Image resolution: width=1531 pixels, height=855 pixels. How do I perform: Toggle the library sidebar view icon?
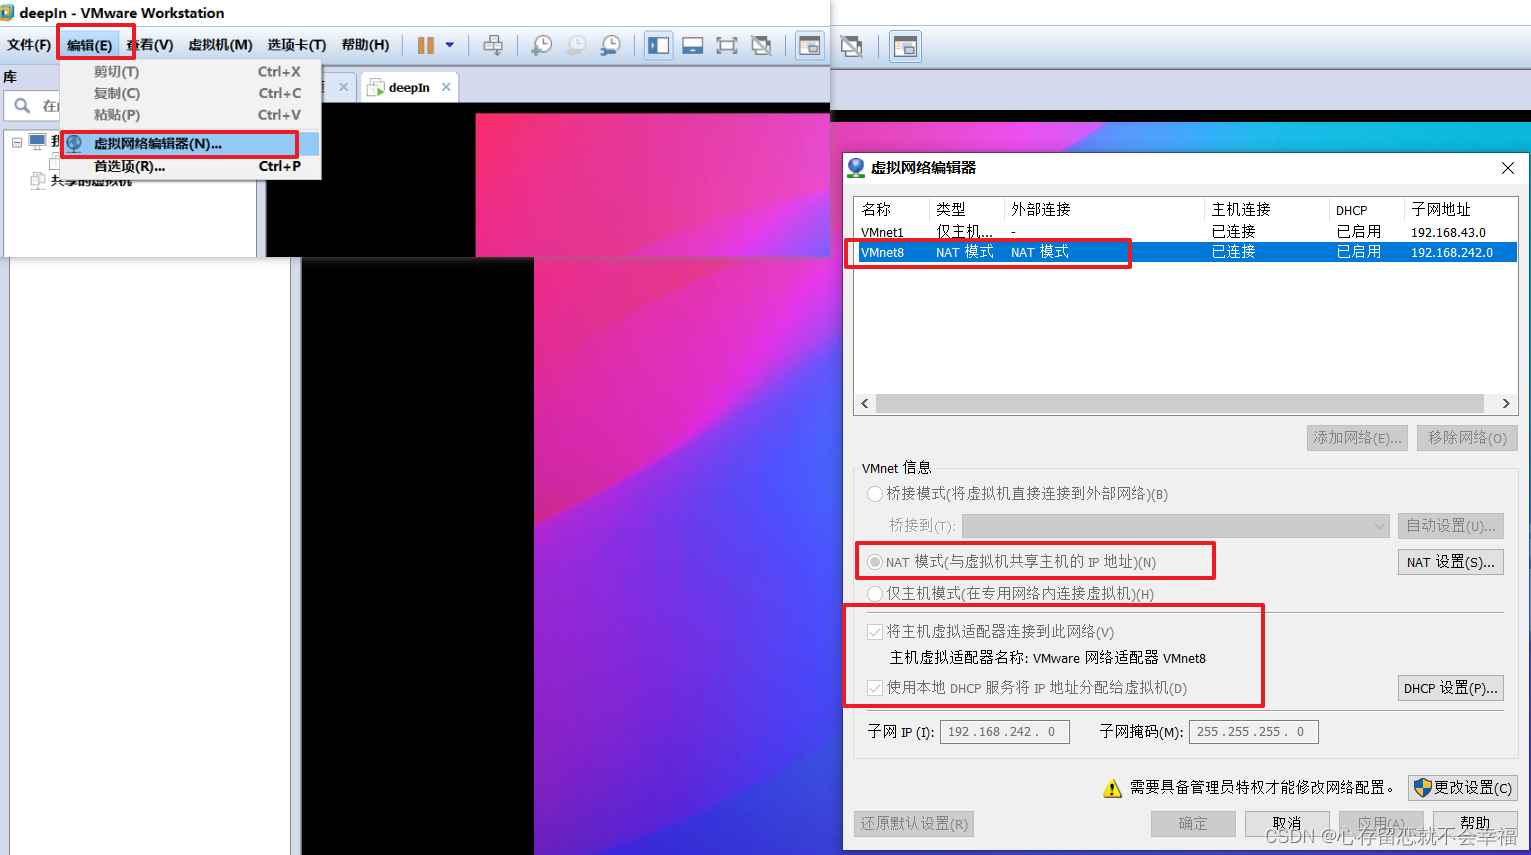tap(658, 45)
